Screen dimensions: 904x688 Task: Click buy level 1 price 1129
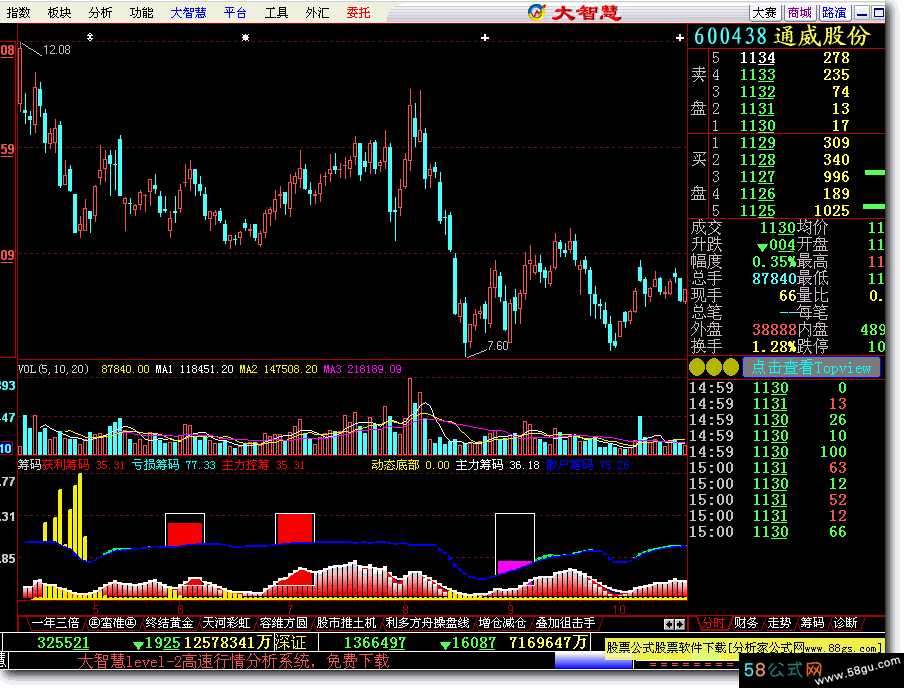pyautogui.click(x=758, y=142)
